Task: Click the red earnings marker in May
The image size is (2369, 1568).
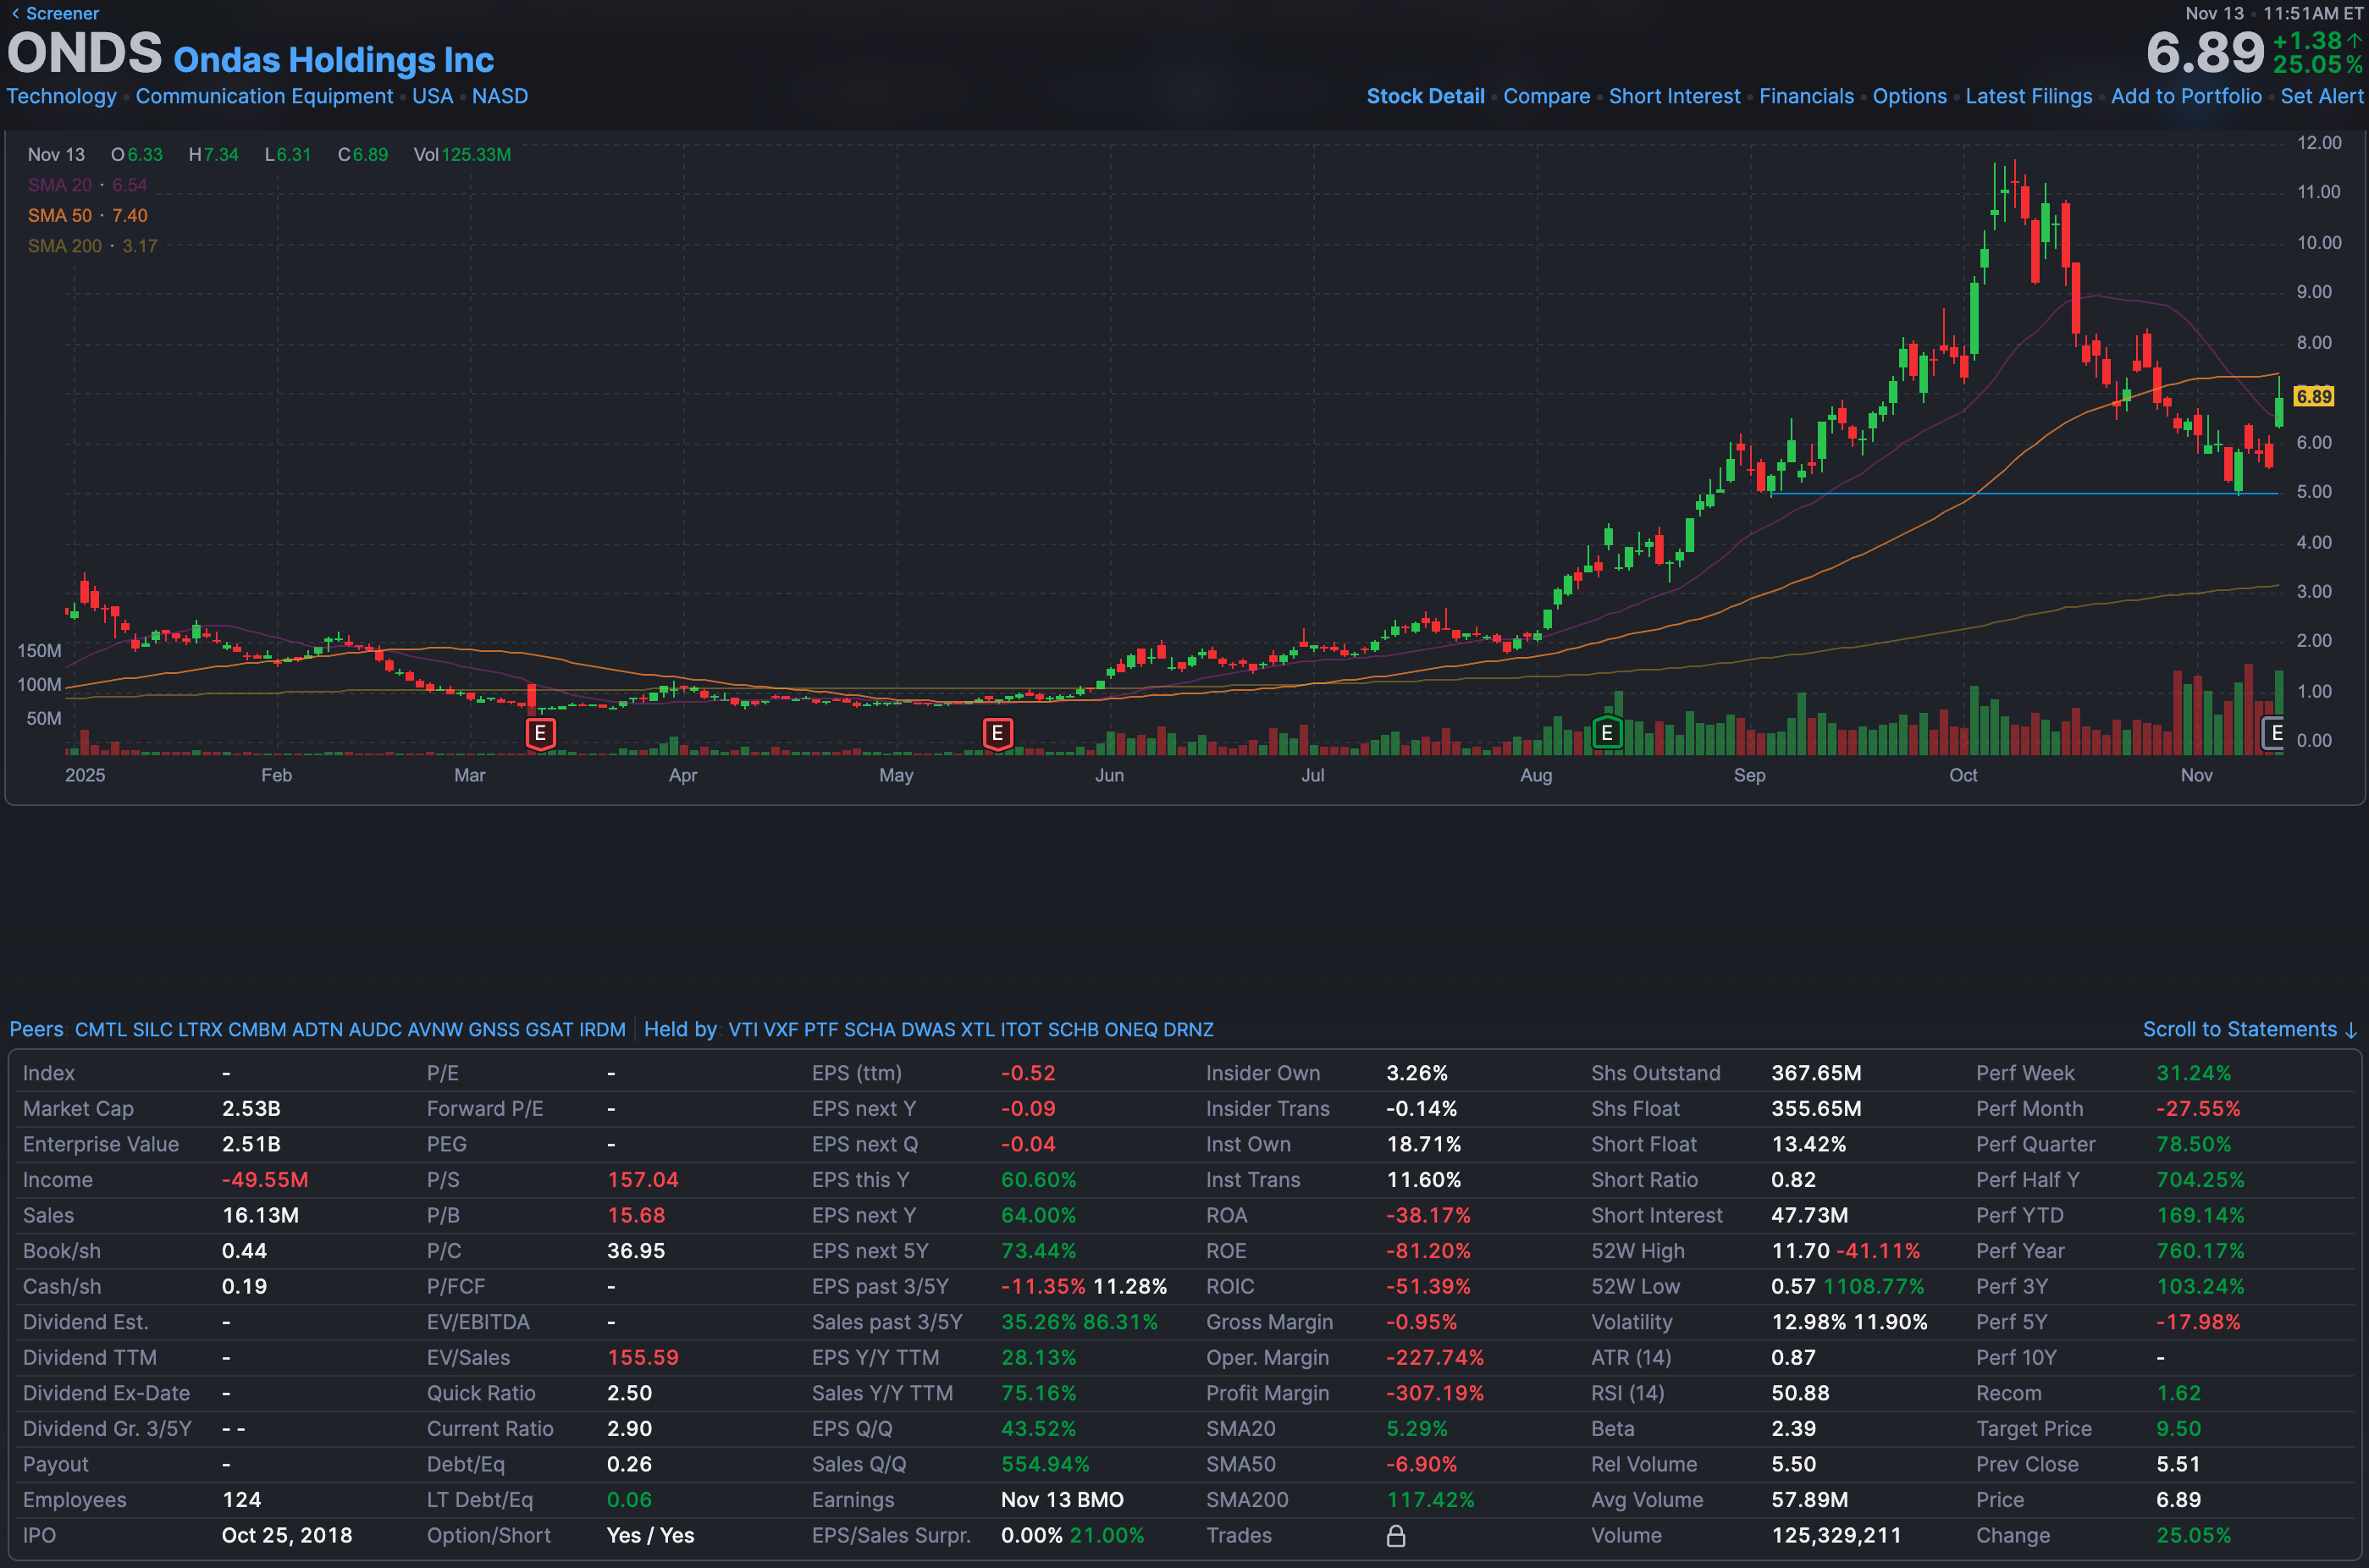Action: (997, 733)
